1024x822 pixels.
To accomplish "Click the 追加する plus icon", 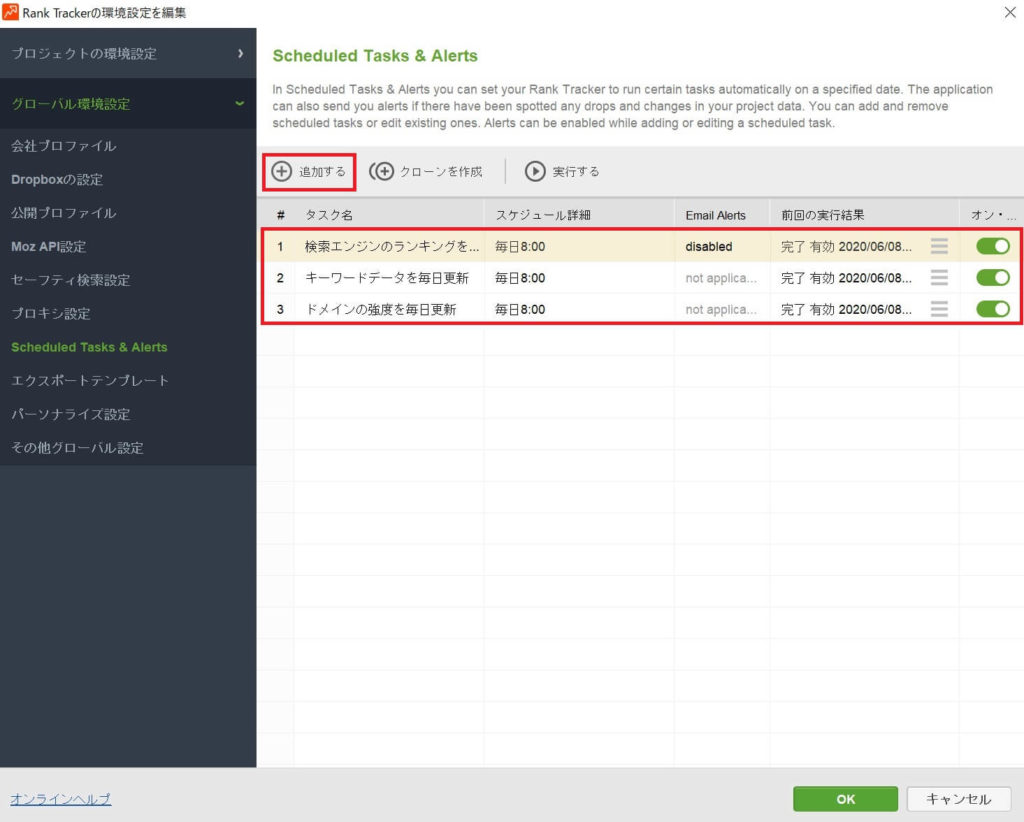I will [x=281, y=172].
